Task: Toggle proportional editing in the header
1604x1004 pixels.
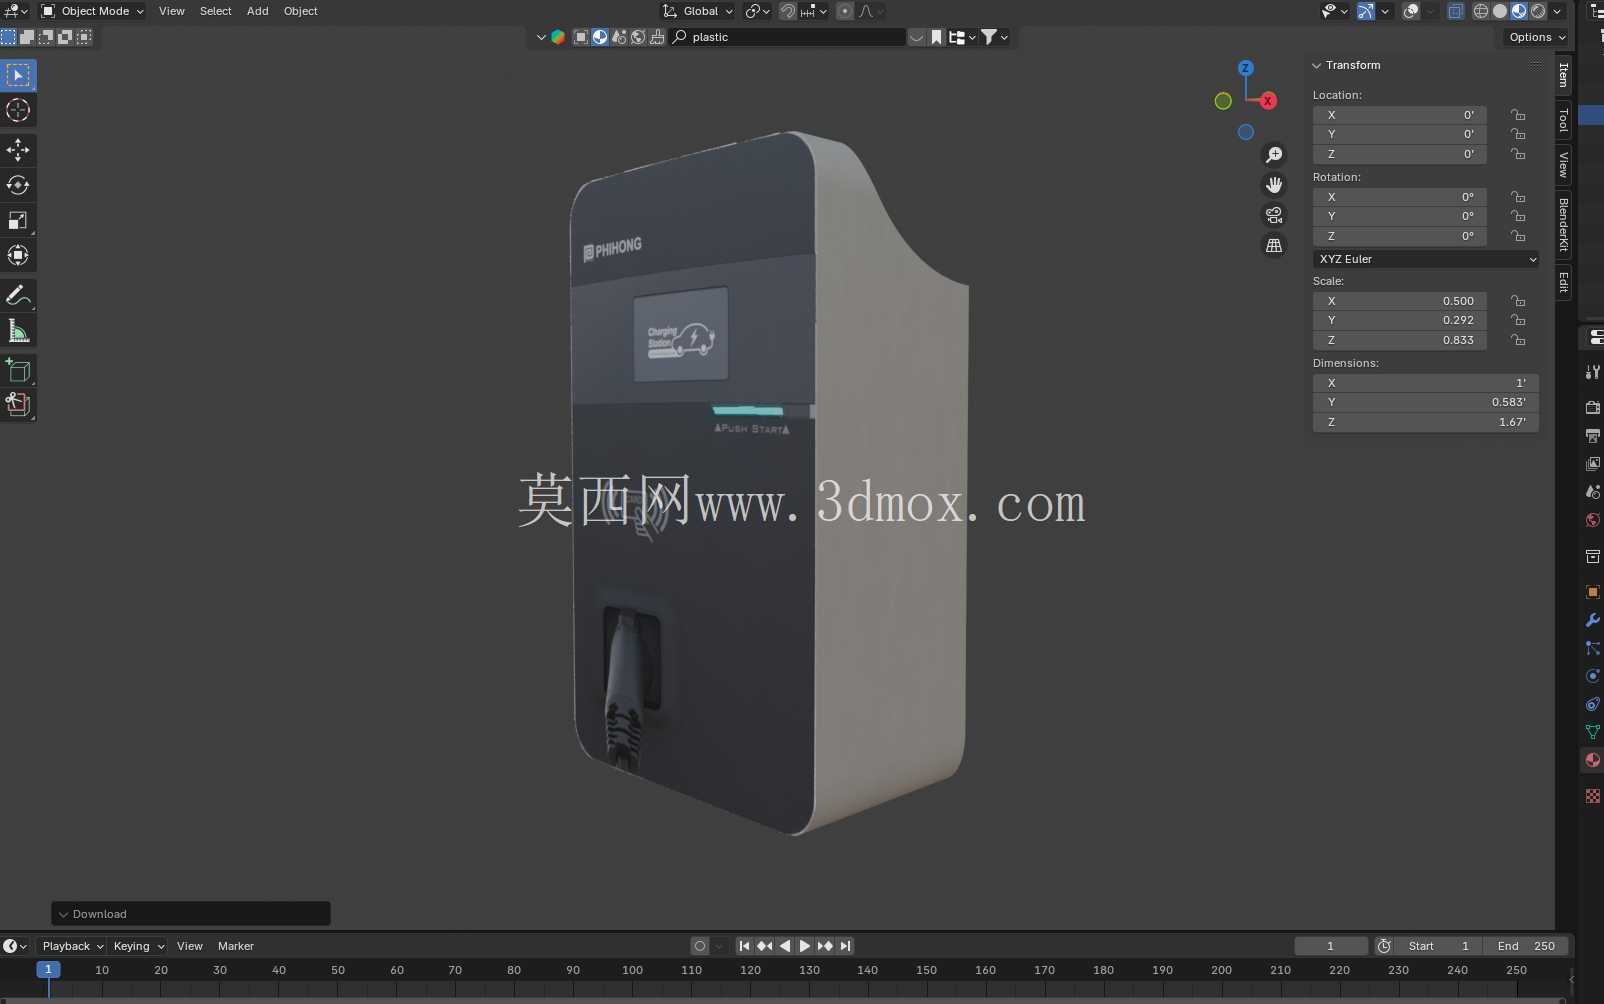Action: click(845, 11)
